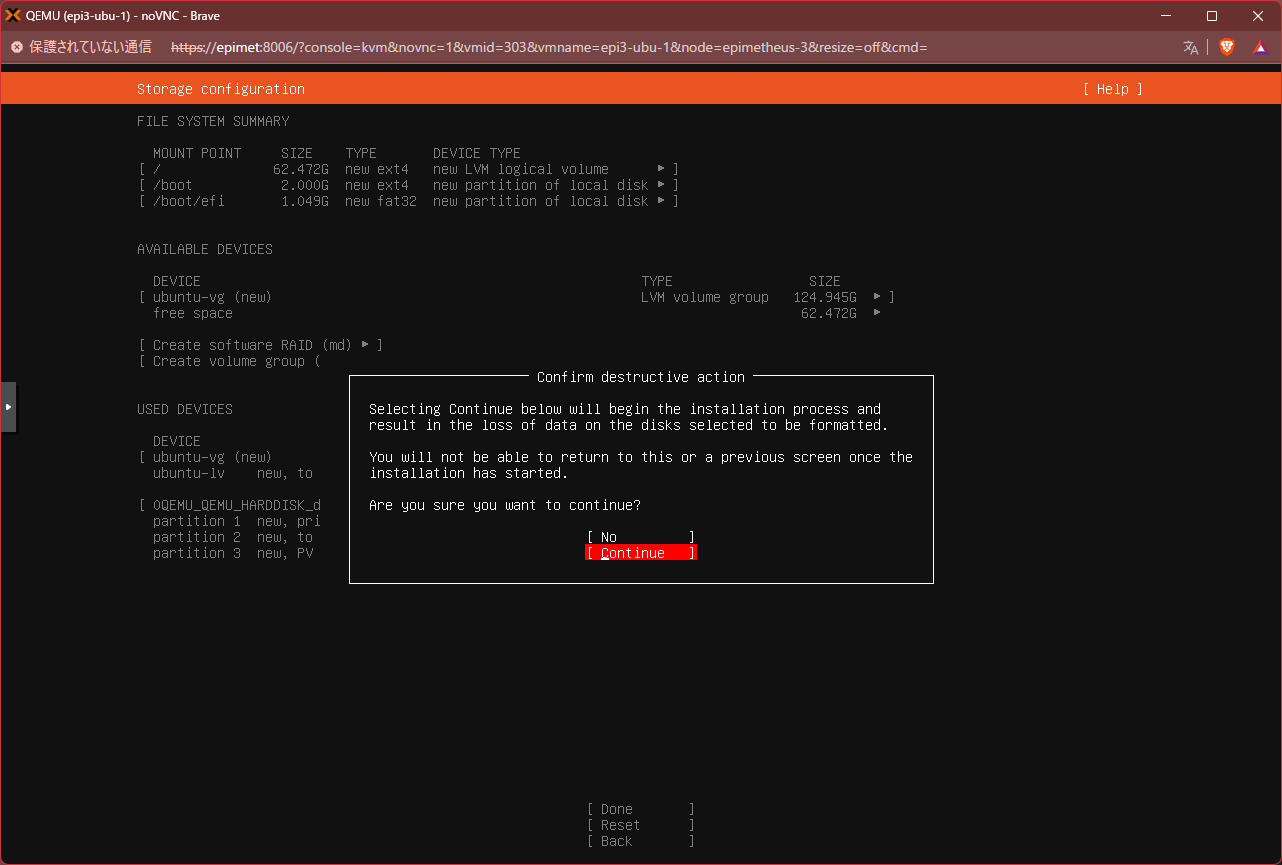Click the USED DEVICES heading
The width and height of the screenshot is (1282, 865).
[x=185, y=409]
